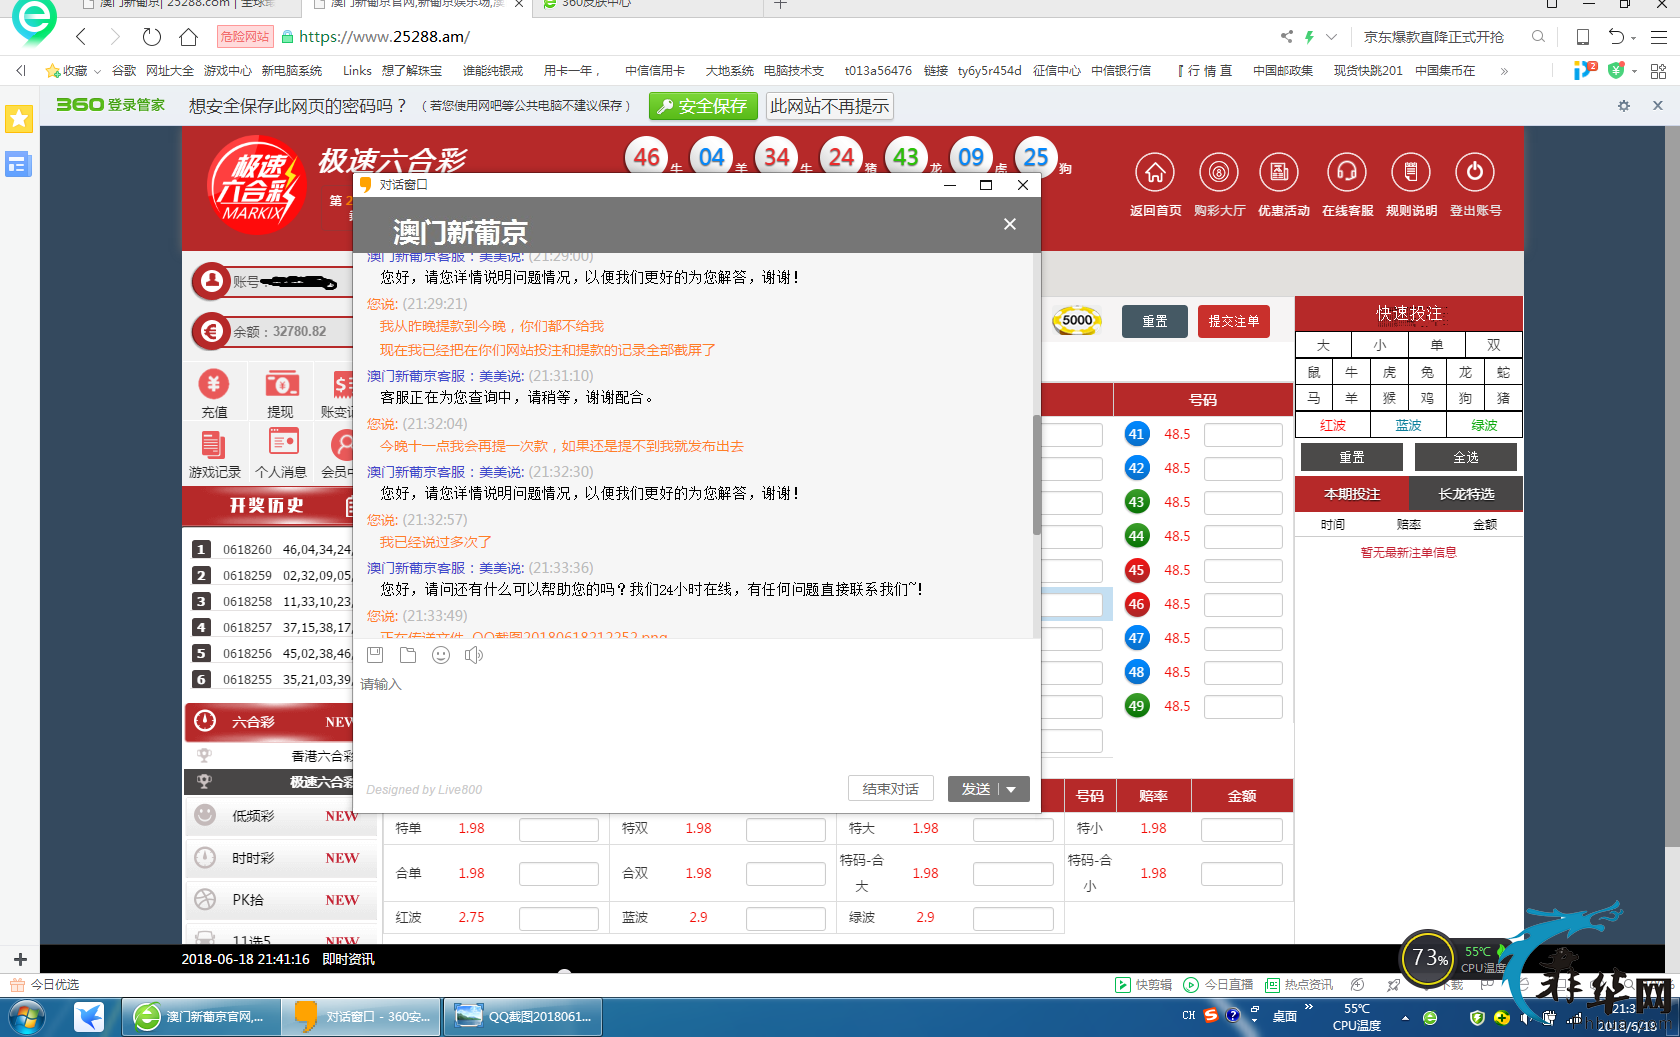Click the 特单 bet amount field
1680x1037 pixels.
559,829
